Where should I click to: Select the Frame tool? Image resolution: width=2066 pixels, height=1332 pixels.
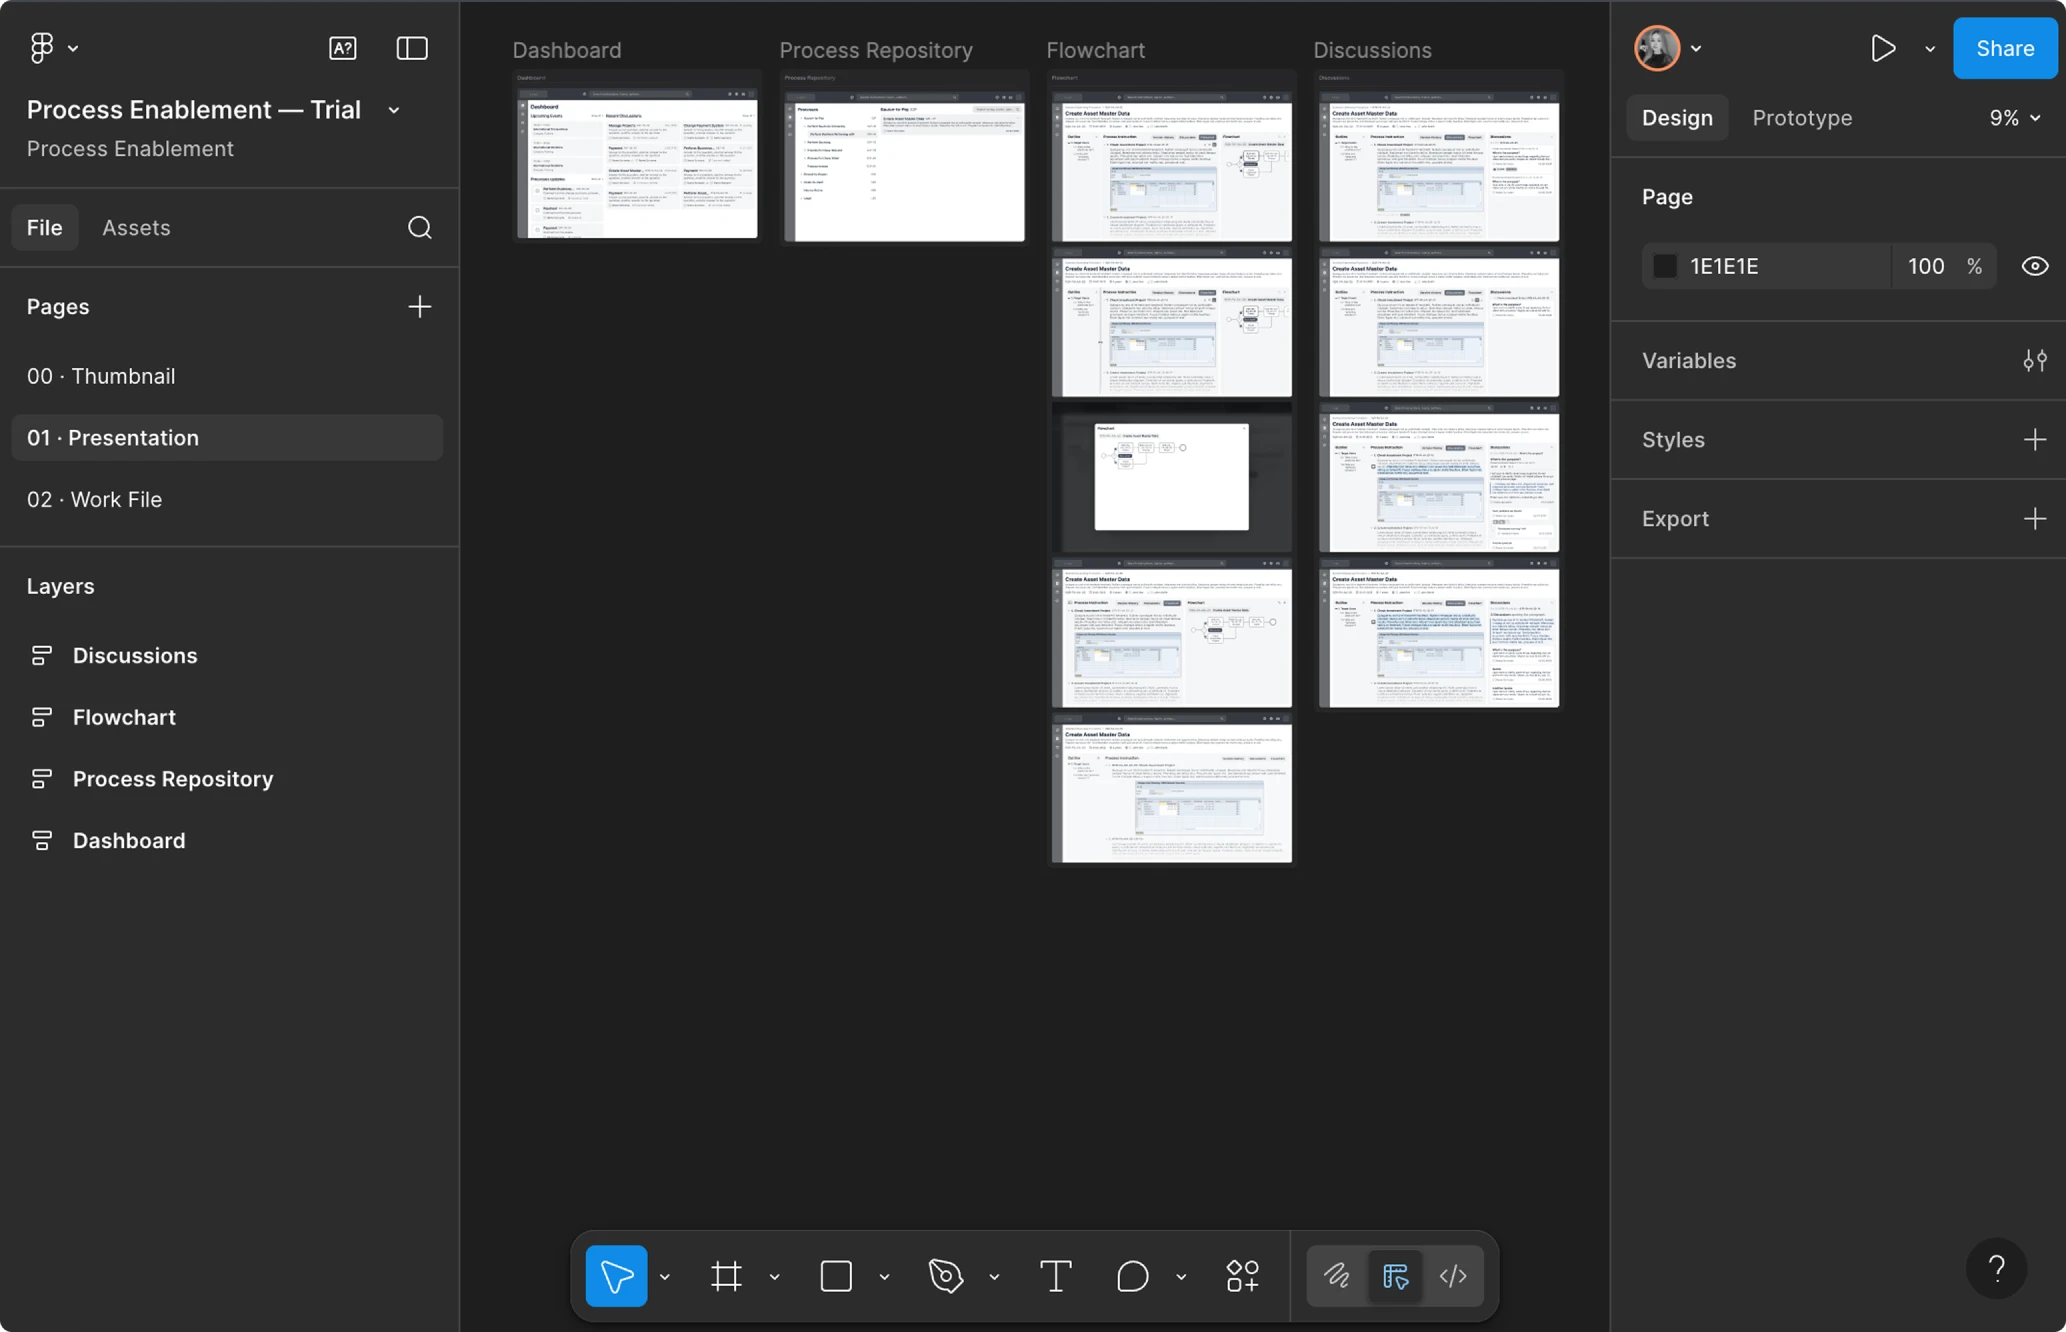(726, 1276)
